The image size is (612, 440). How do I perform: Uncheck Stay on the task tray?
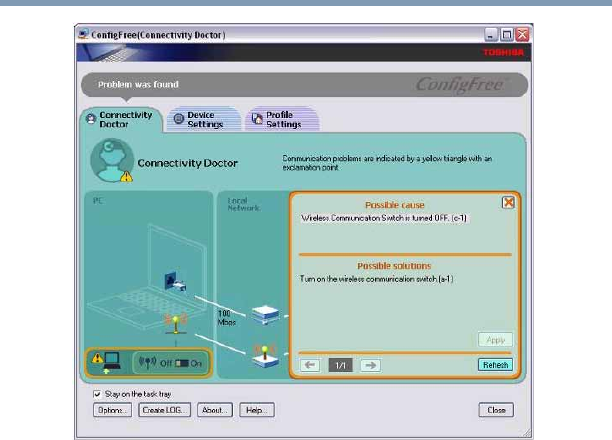click(97, 394)
